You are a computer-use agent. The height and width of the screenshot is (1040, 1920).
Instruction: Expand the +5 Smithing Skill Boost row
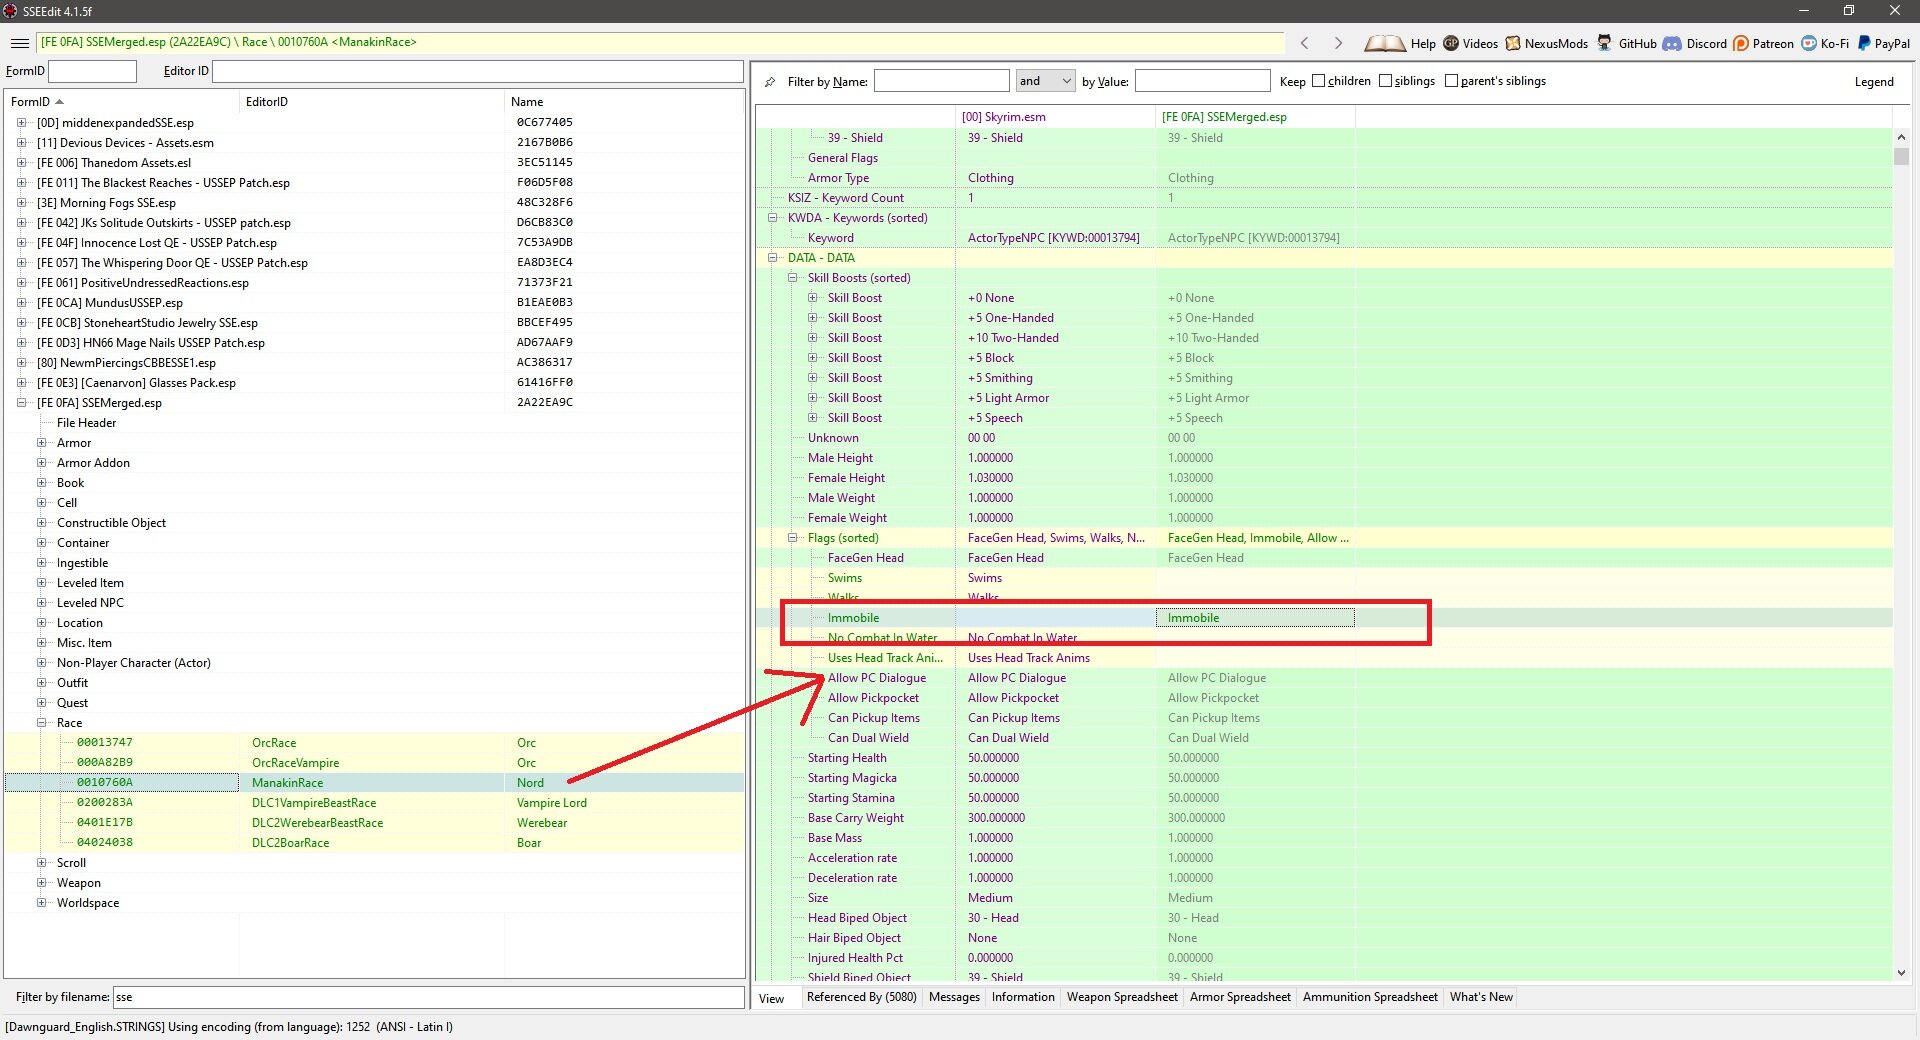pos(813,378)
